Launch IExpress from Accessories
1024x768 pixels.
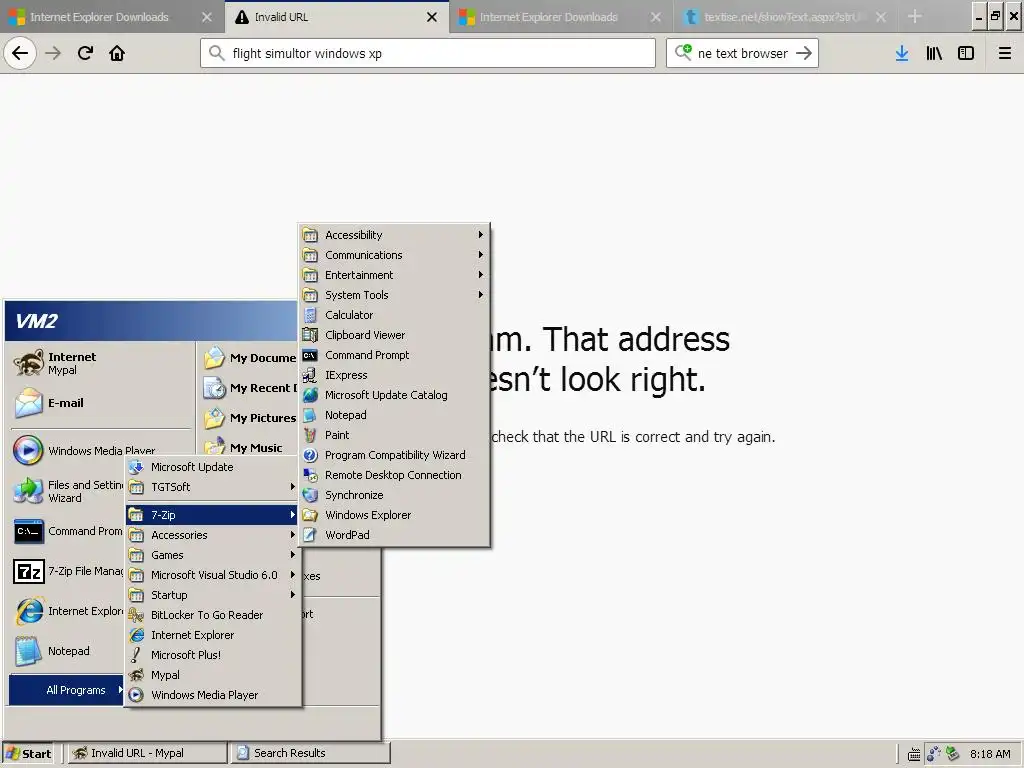[x=394, y=375]
